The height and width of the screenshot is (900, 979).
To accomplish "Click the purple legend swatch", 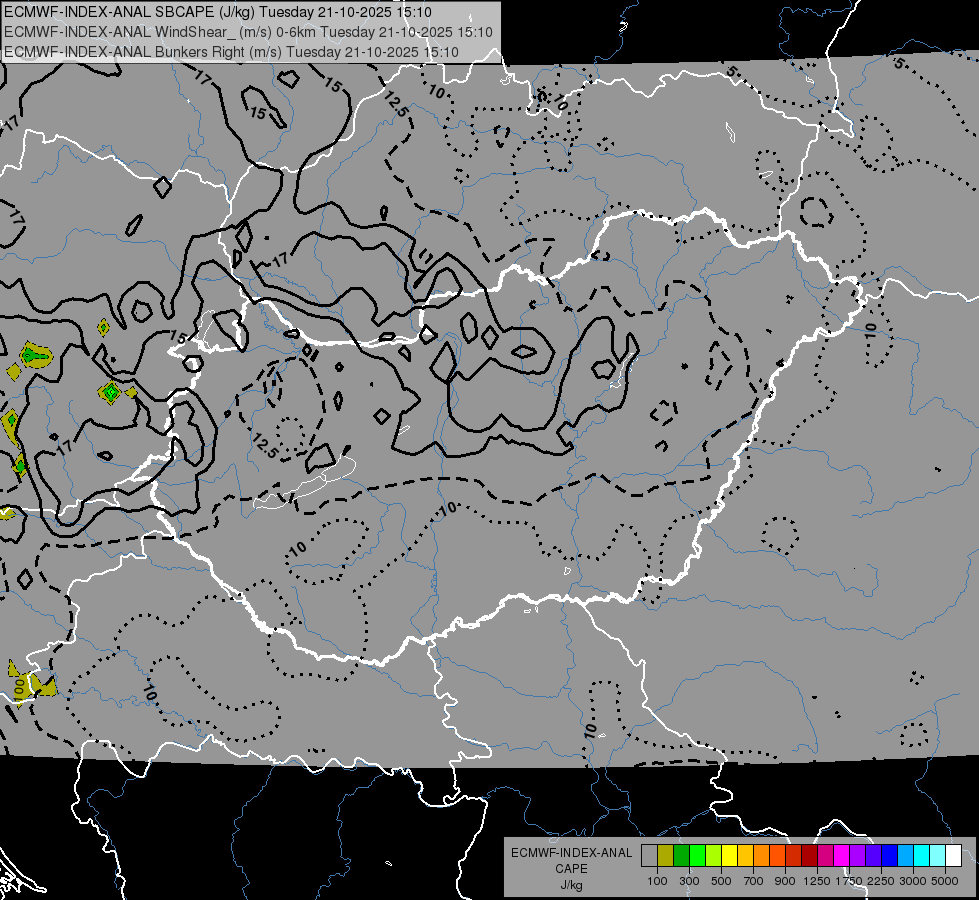I will pos(857,856).
